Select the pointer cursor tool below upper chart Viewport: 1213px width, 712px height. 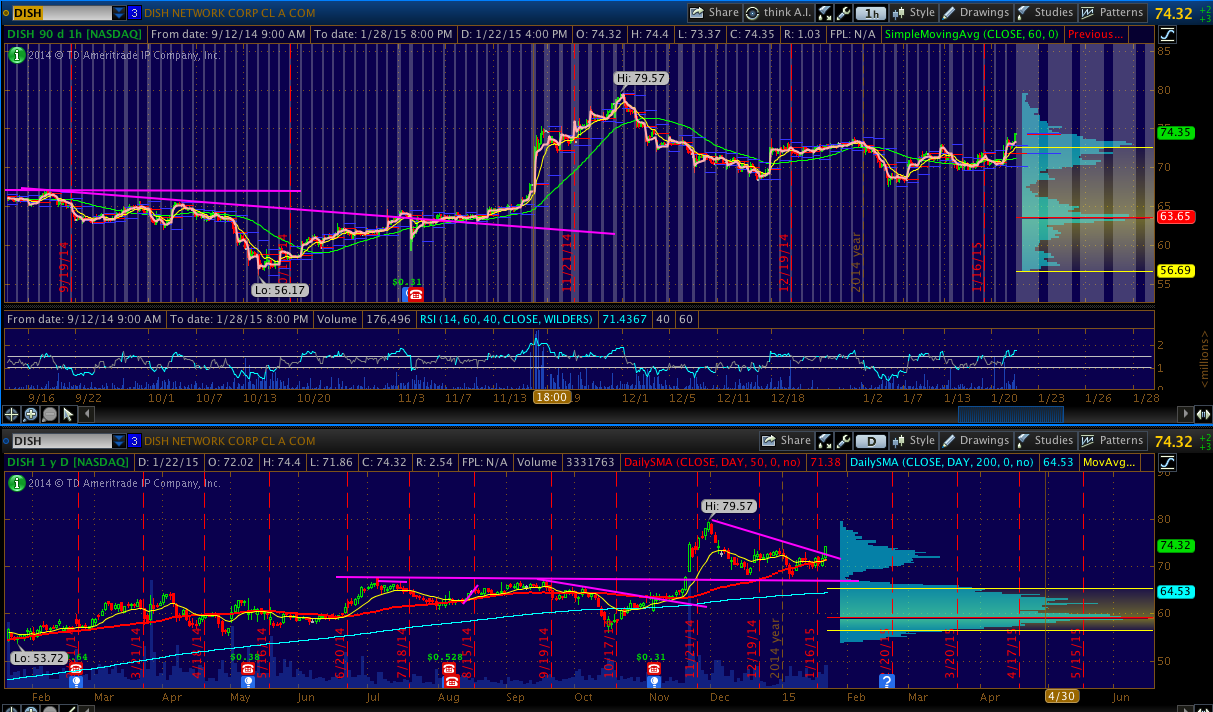click(x=69, y=413)
